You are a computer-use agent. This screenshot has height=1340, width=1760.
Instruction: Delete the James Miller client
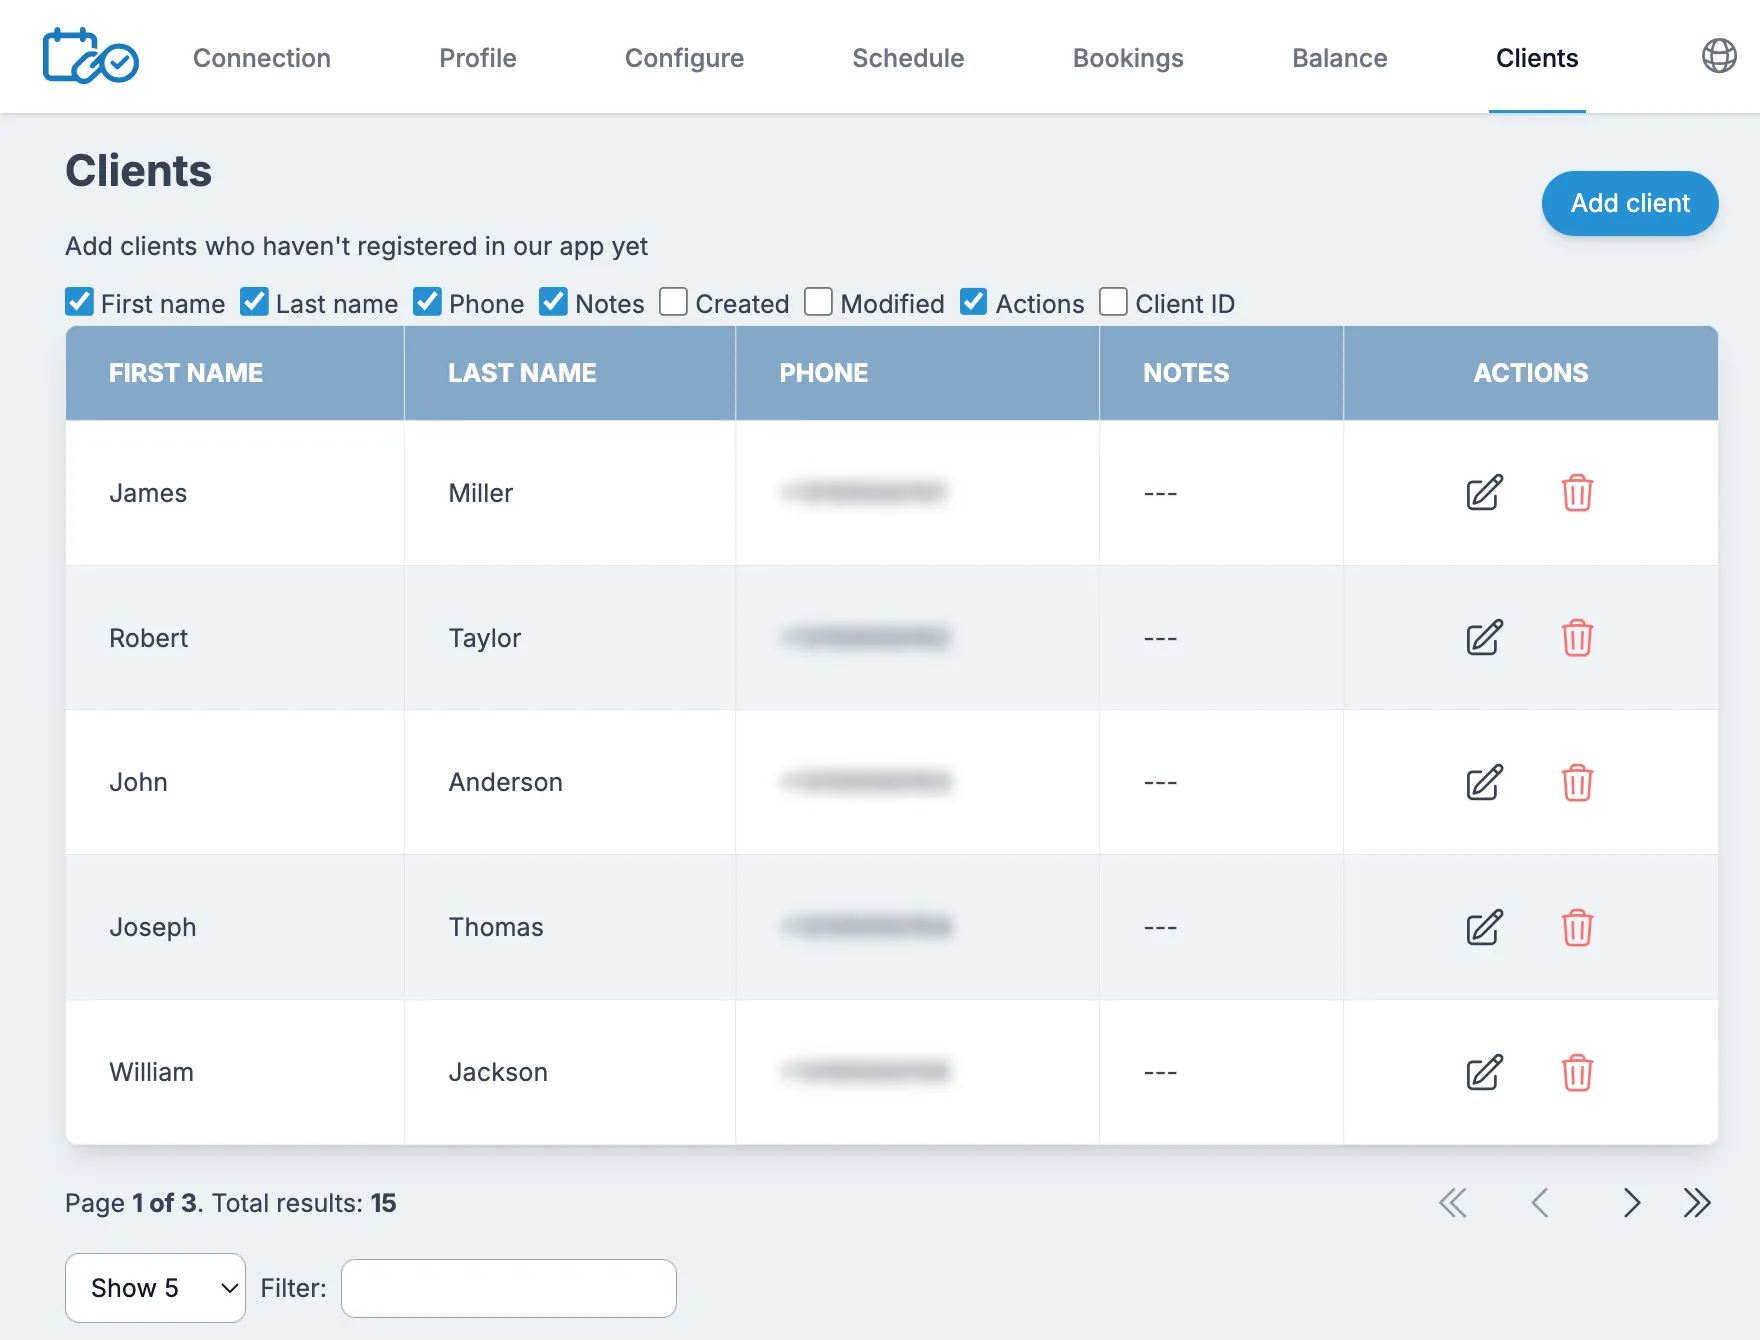1578,493
